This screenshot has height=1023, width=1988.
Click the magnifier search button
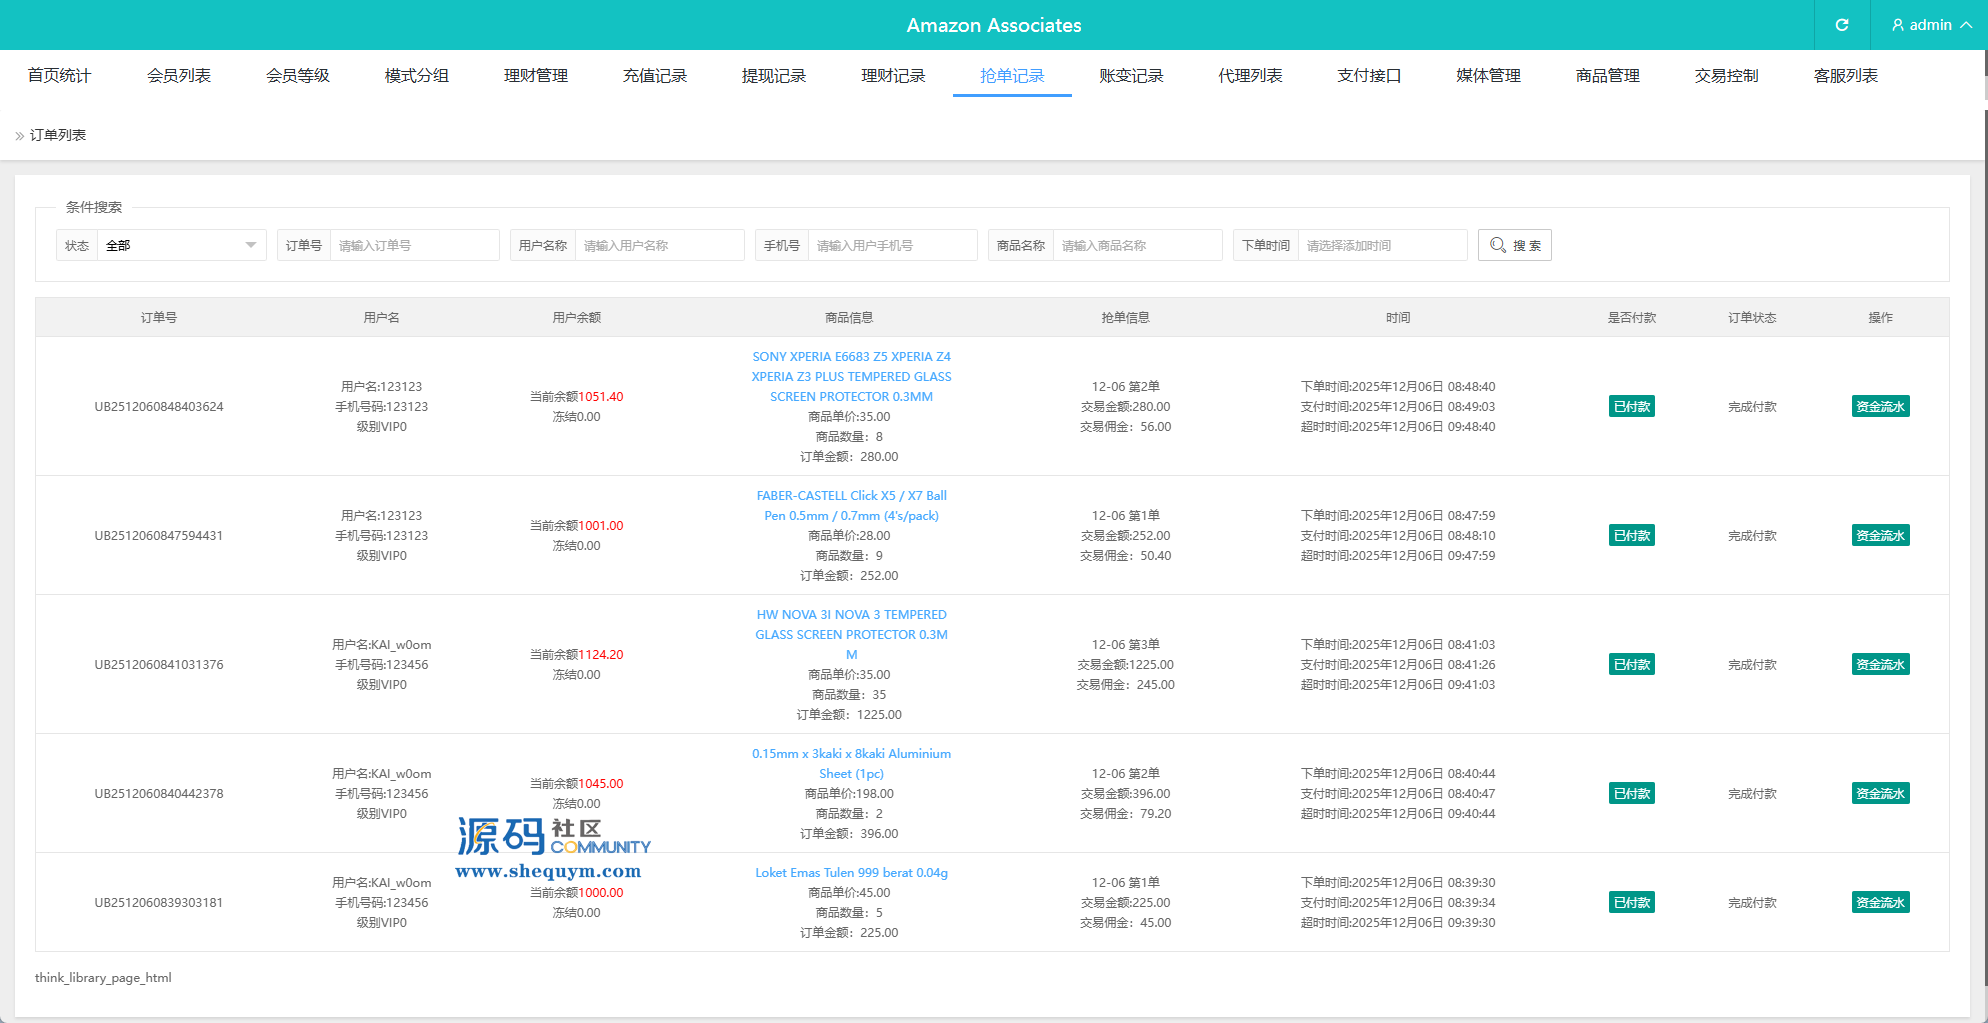pos(1514,245)
